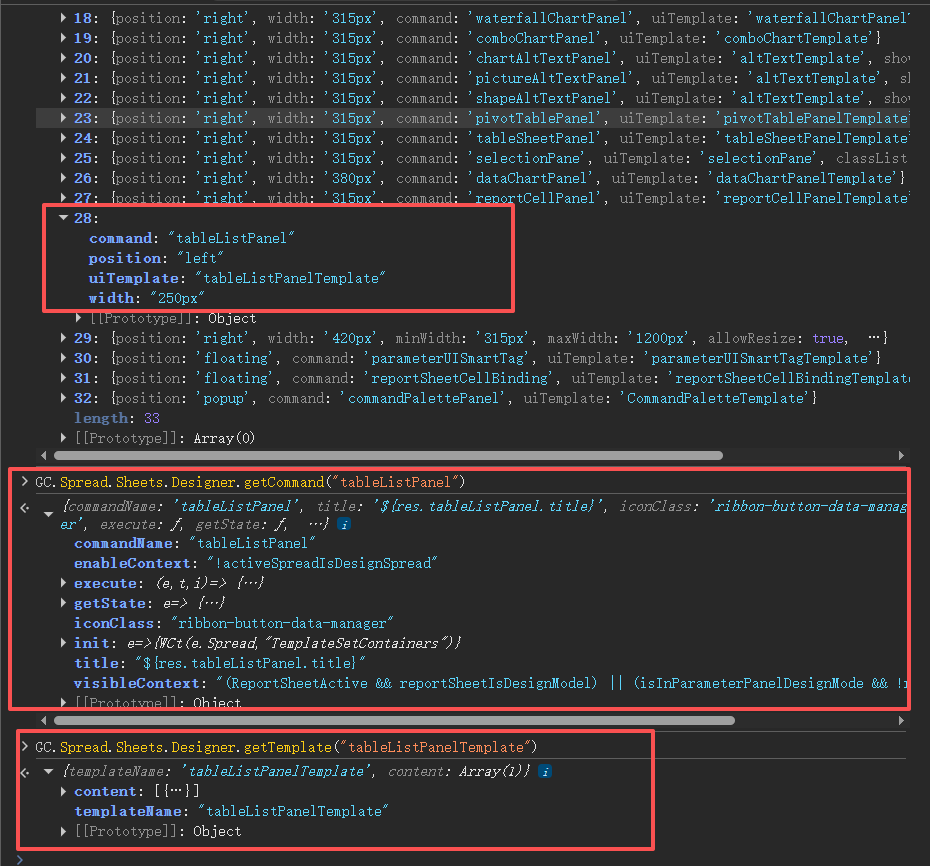Click the iconClass "ribbon-button-data-manager" value
Viewport: 930px width, 866px height.
tap(282, 623)
